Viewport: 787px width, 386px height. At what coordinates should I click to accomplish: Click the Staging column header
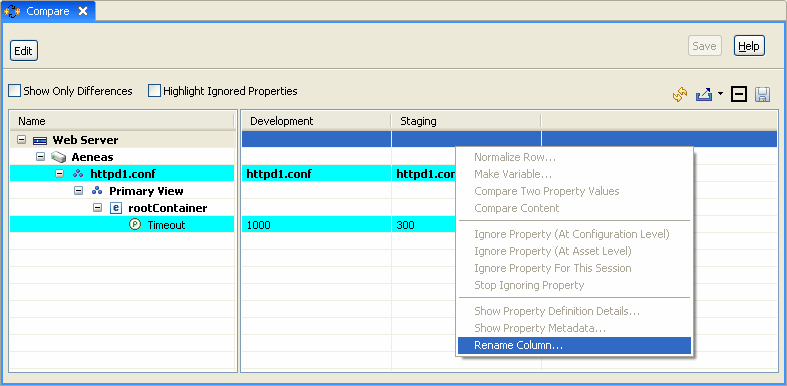(466, 121)
